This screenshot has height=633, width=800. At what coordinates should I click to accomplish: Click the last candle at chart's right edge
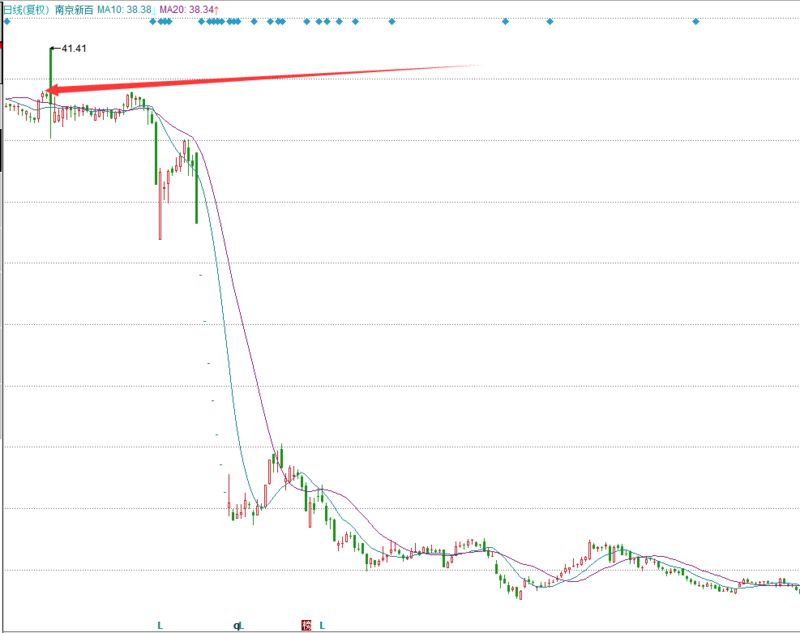pos(797,587)
